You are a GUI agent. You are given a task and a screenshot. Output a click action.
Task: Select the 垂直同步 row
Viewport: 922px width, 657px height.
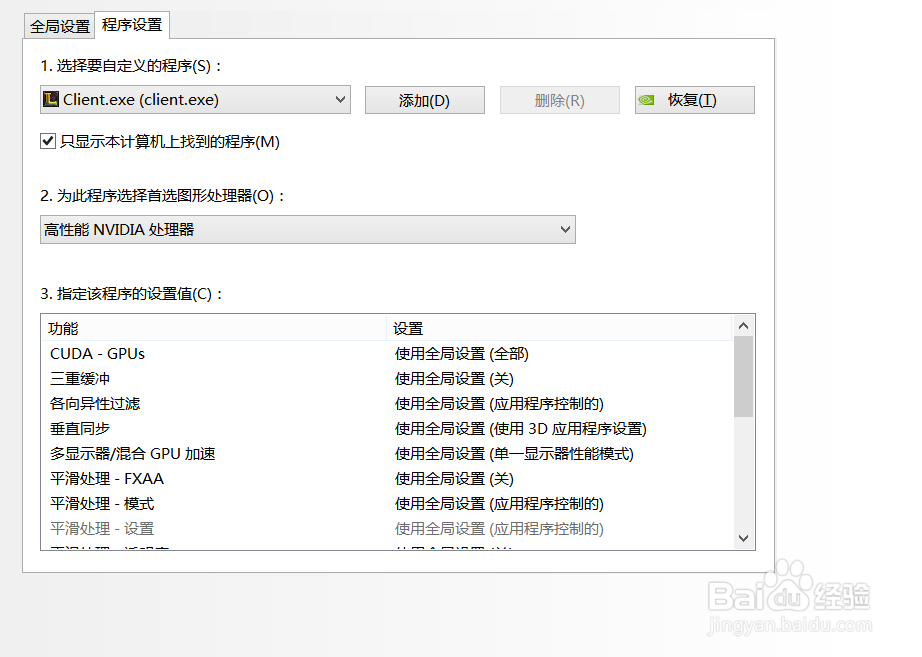[387, 429]
